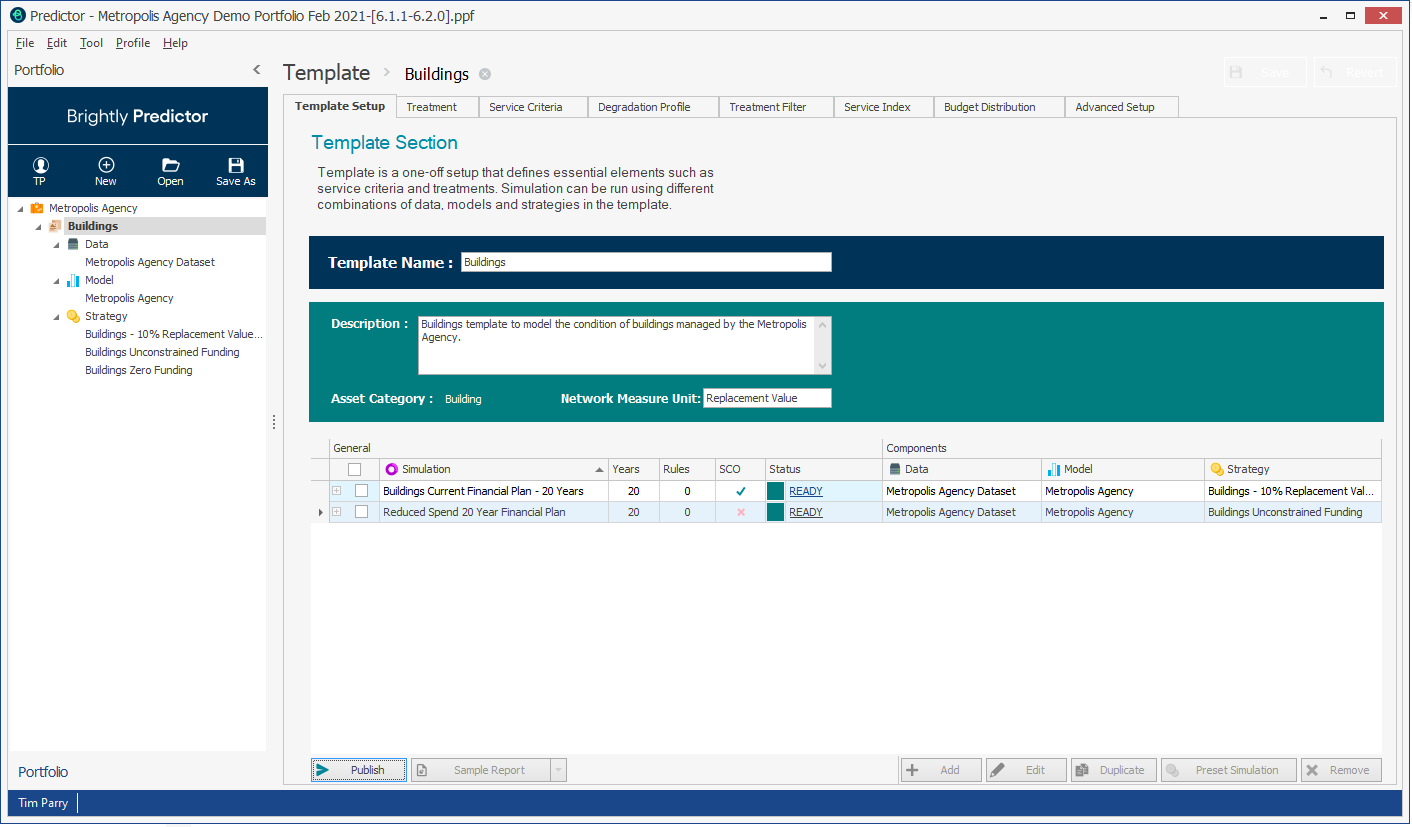Toggle the select-all checkbox in simulation header
1412x827 pixels.
click(x=354, y=469)
